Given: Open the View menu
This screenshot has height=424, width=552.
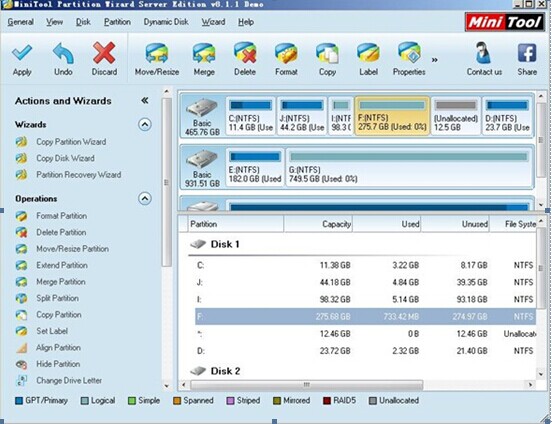Looking at the screenshot, I should click(x=55, y=22).
